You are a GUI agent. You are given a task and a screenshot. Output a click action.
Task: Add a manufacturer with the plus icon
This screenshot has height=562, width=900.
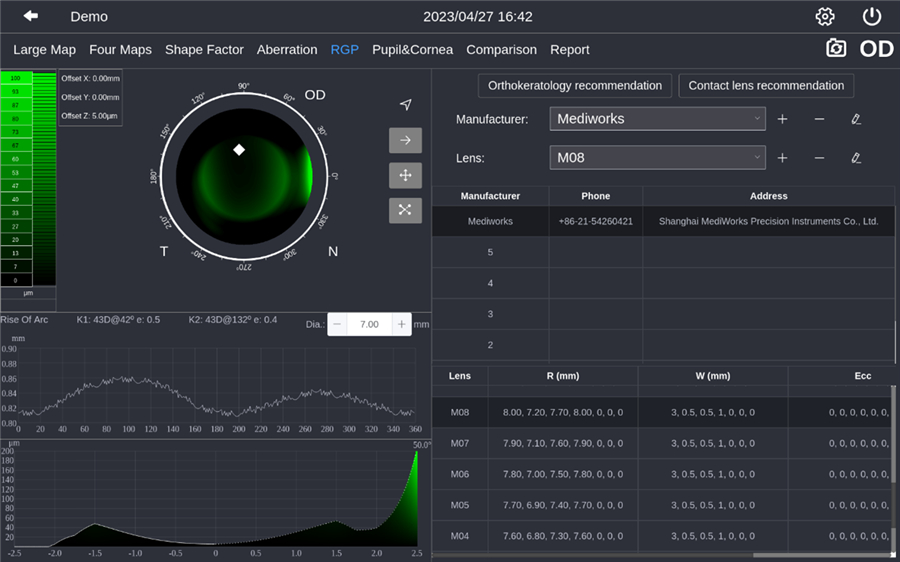782,119
